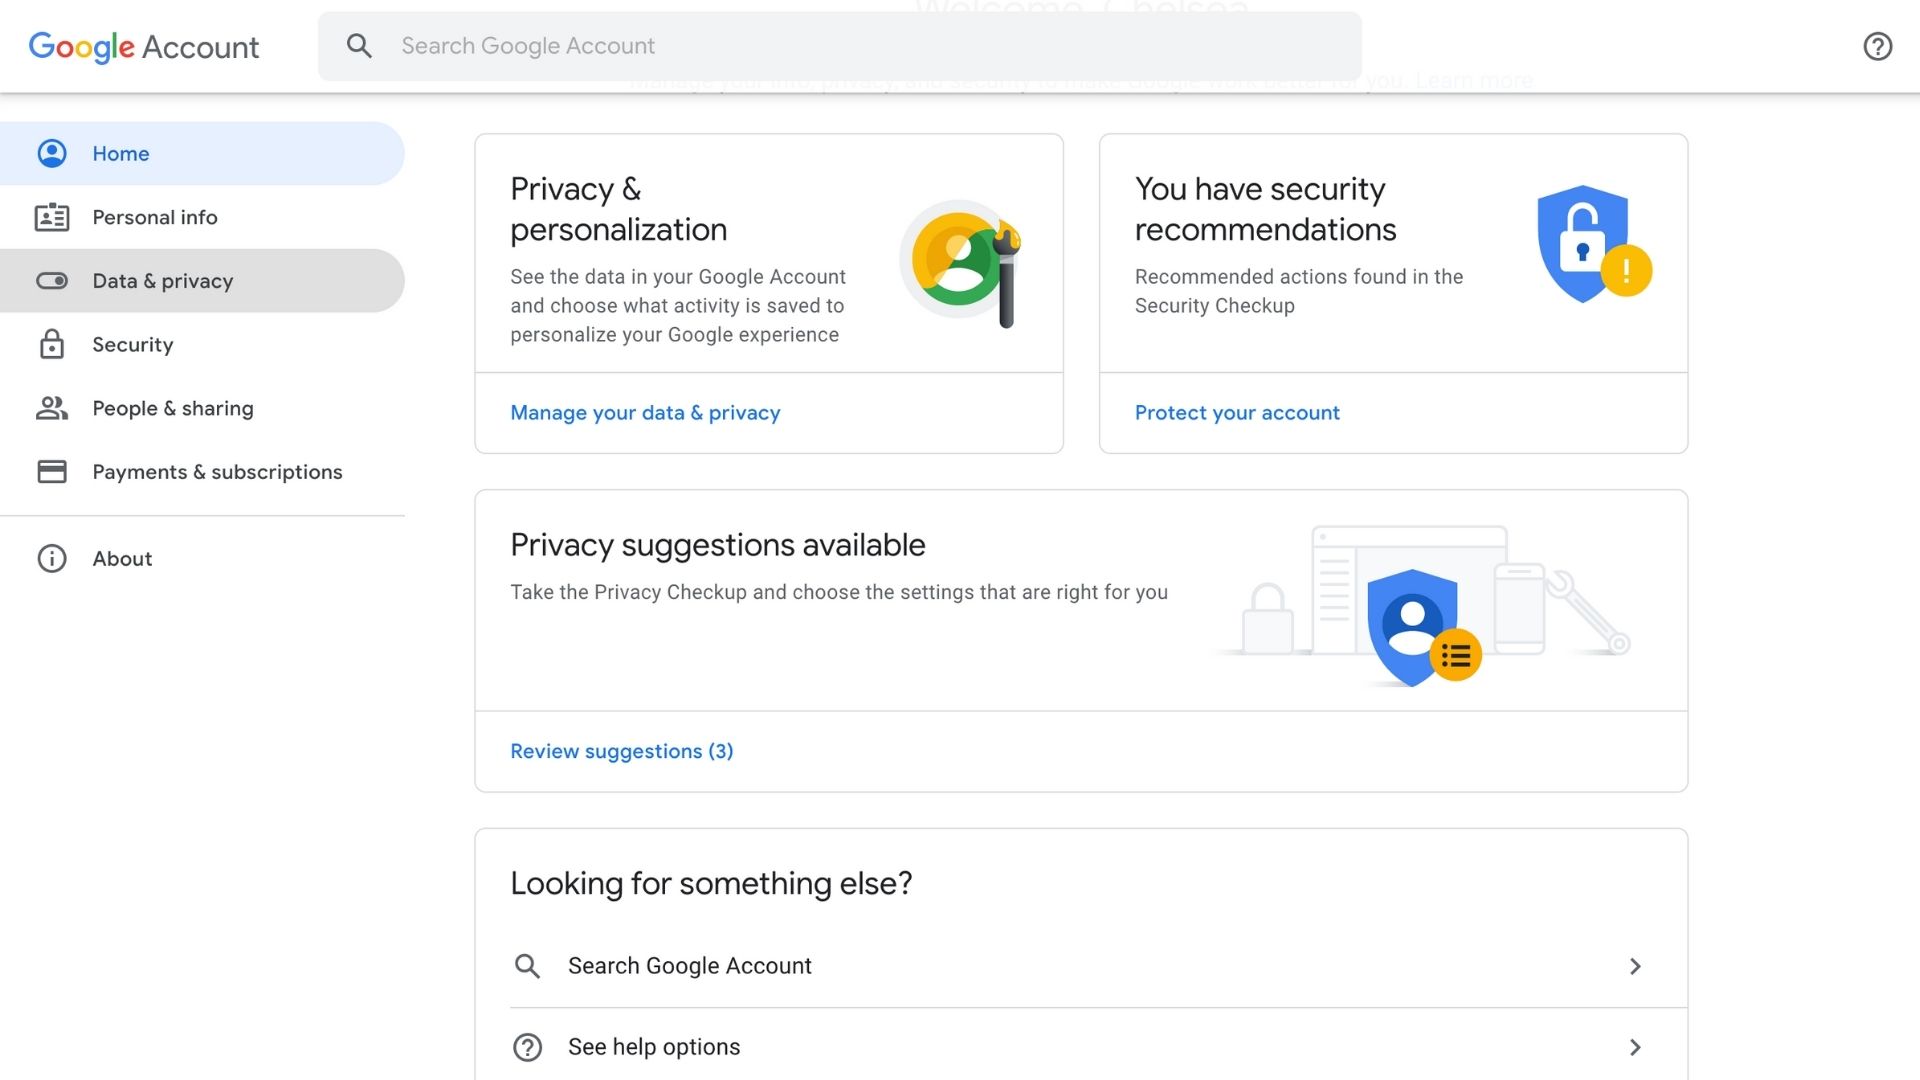Go to Data & privacy section
Screen dimensions: 1920x1080
tap(202, 281)
